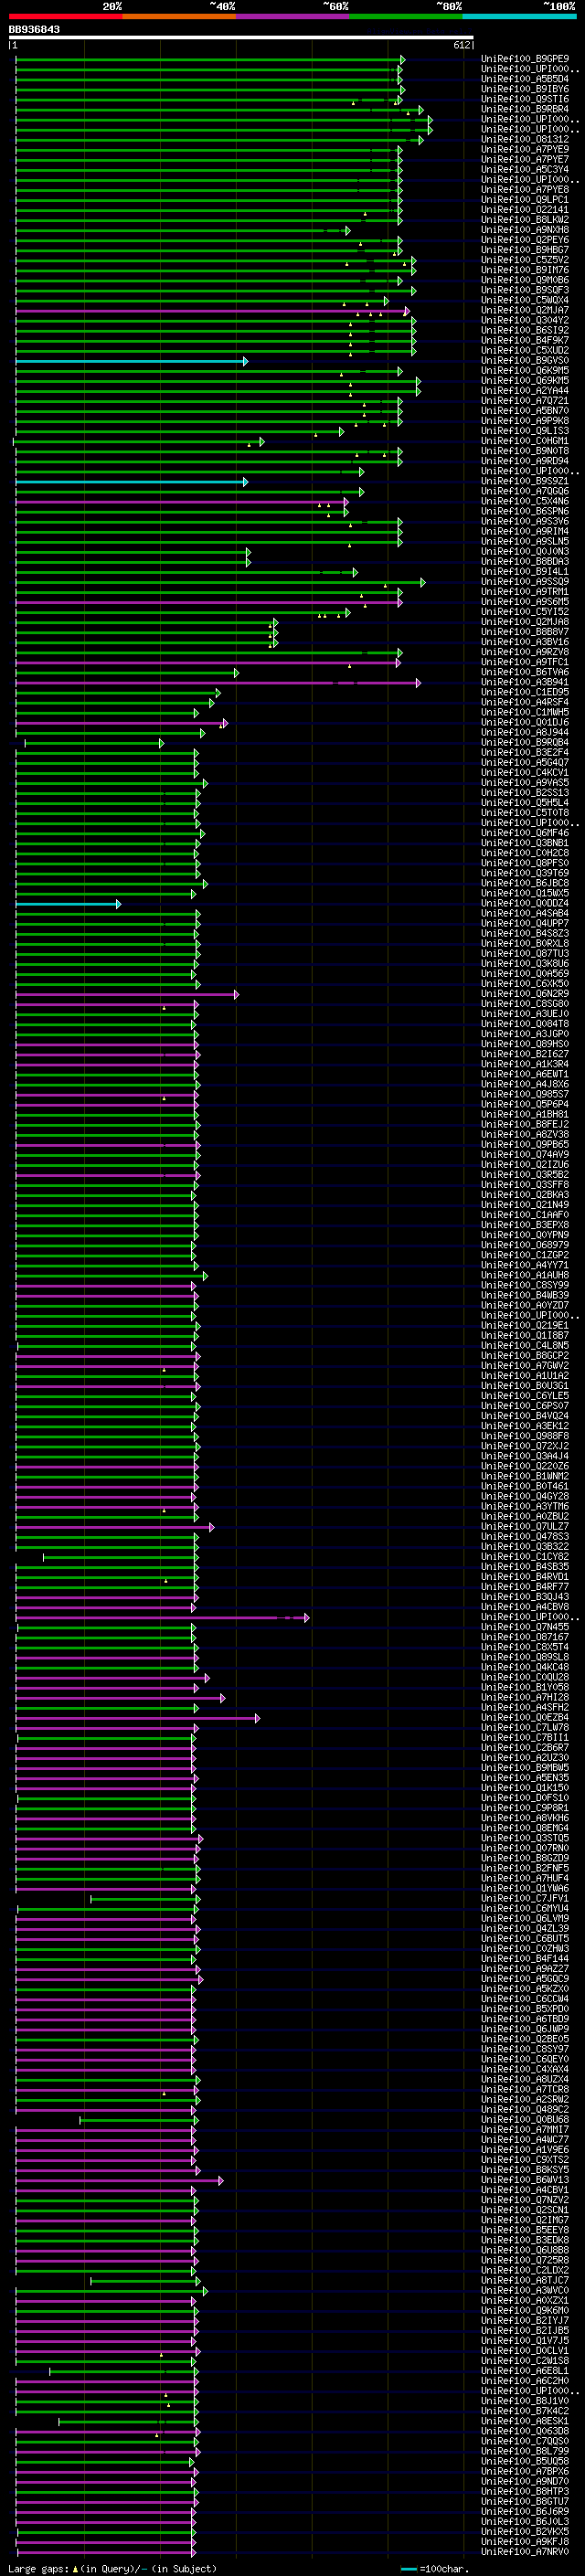Open hit UniRef100_B9IBY6
This screenshot has width=585, height=2576.
click(x=525, y=89)
